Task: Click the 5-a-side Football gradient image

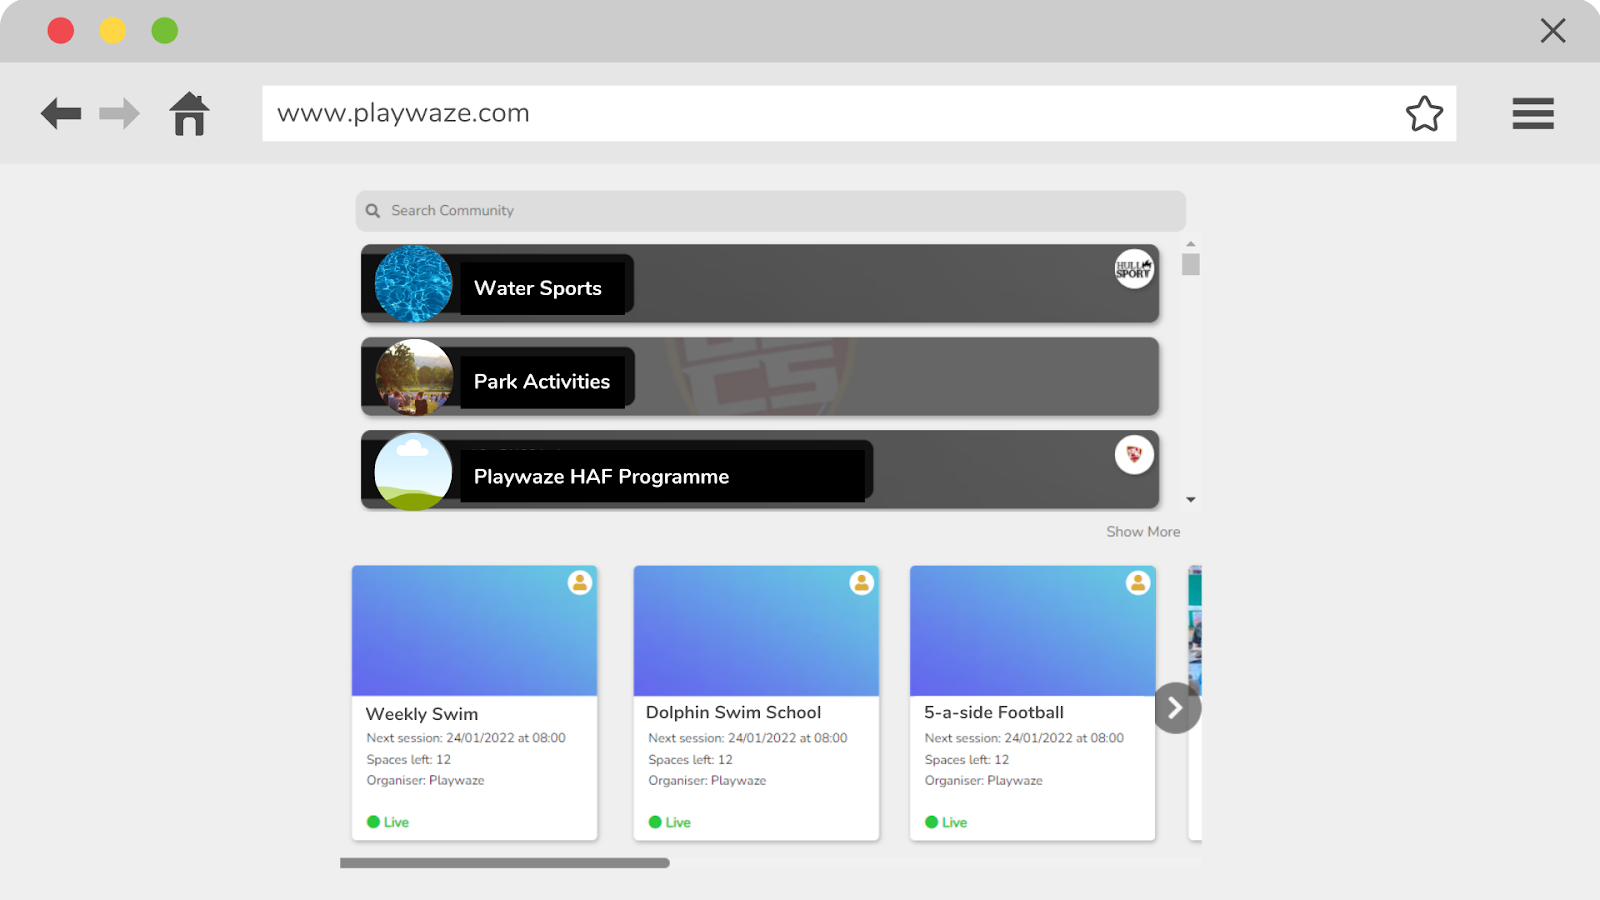Action: tap(1033, 631)
